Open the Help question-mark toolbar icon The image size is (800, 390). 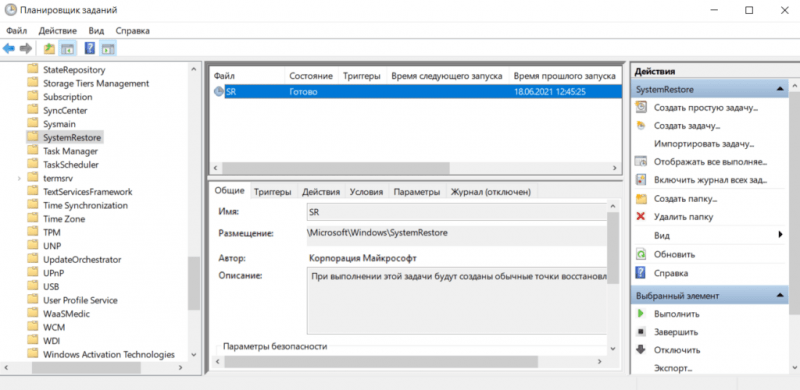(90, 48)
